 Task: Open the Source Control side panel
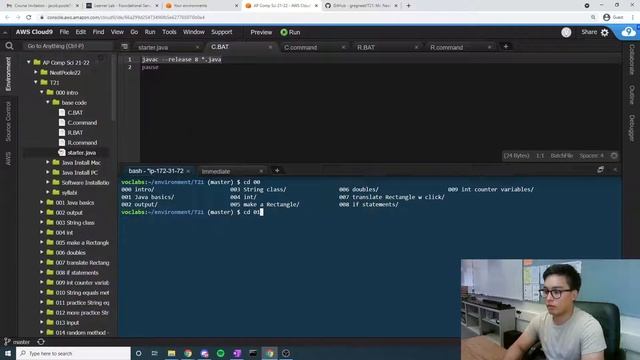tap(8, 122)
